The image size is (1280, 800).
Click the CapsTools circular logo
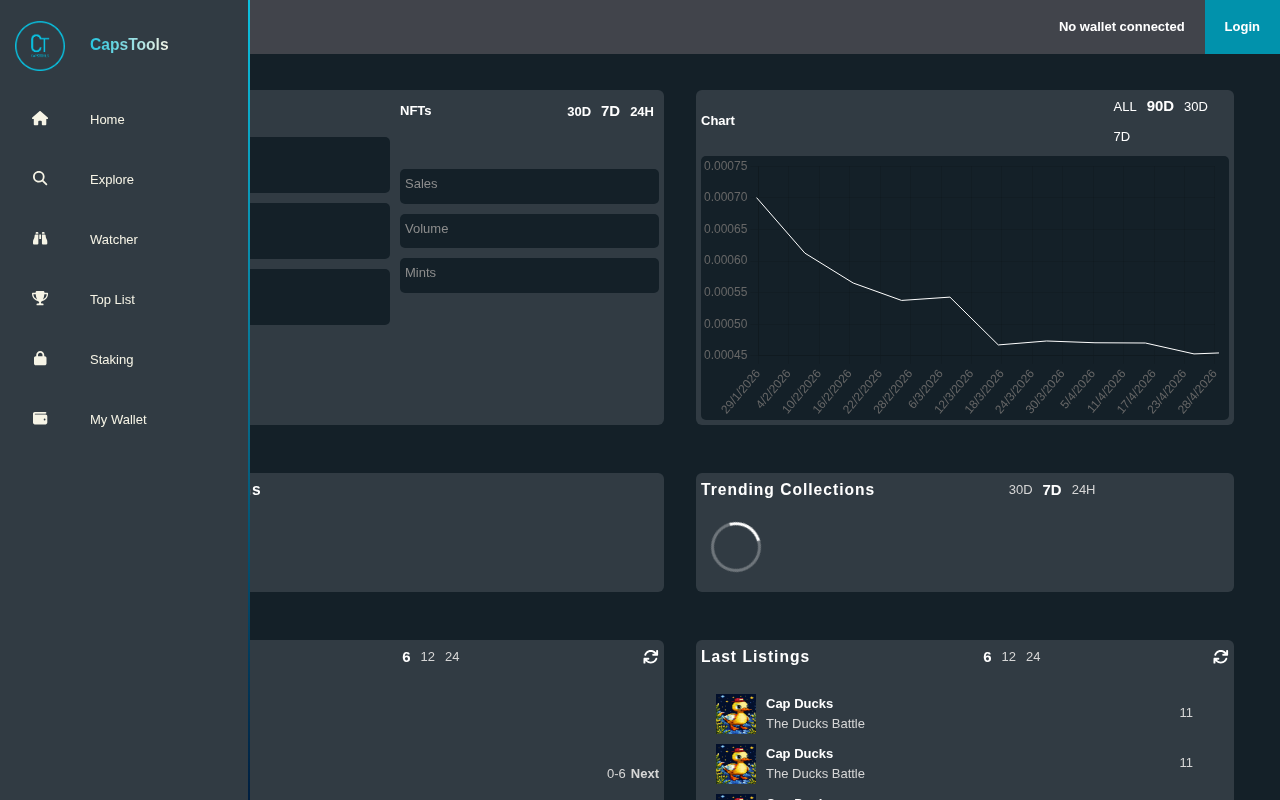point(40,46)
